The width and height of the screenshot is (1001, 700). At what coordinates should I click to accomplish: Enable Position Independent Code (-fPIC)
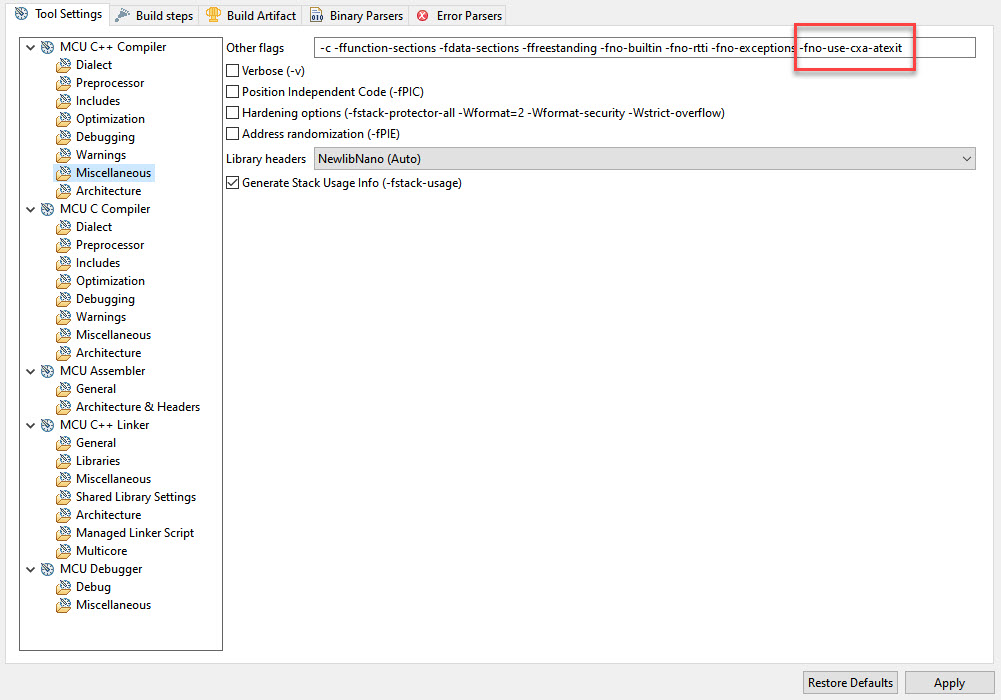[233, 92]
